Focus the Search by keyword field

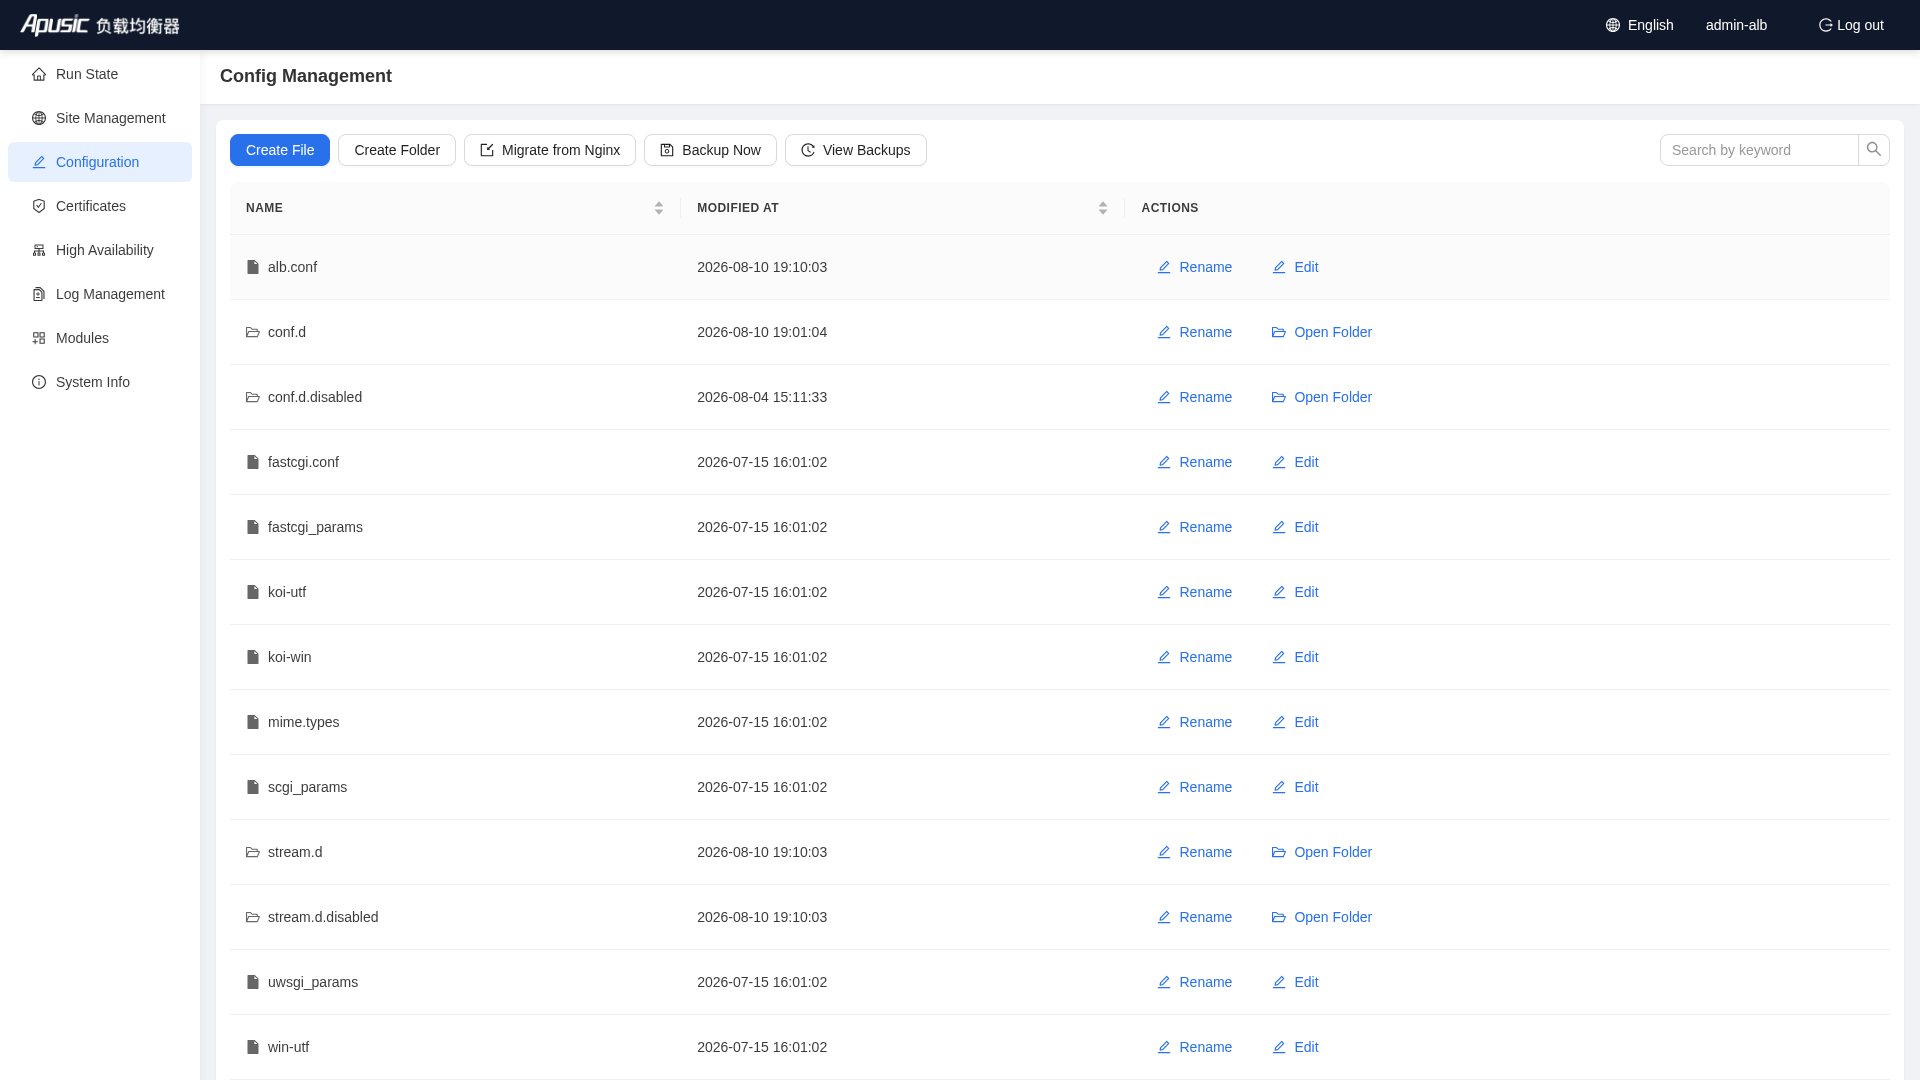pos(1759,150)
